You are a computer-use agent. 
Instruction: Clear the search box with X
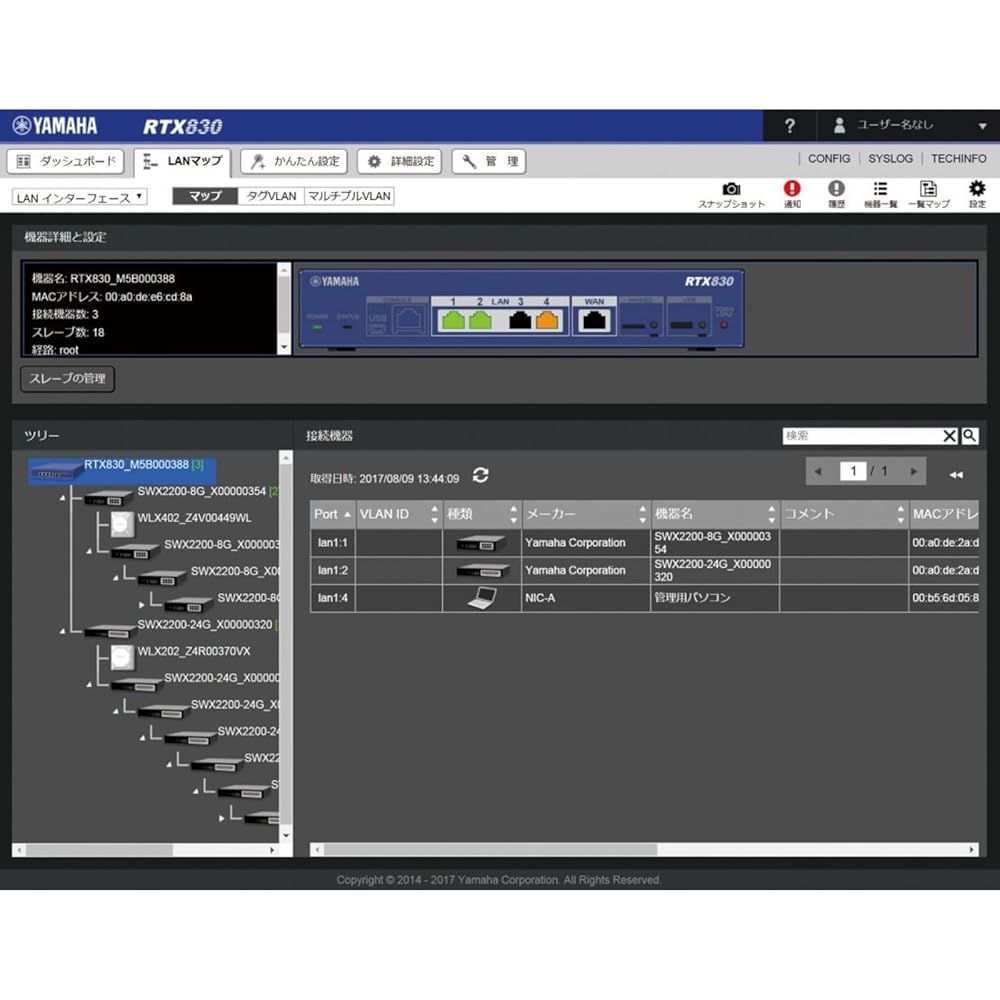950,436
